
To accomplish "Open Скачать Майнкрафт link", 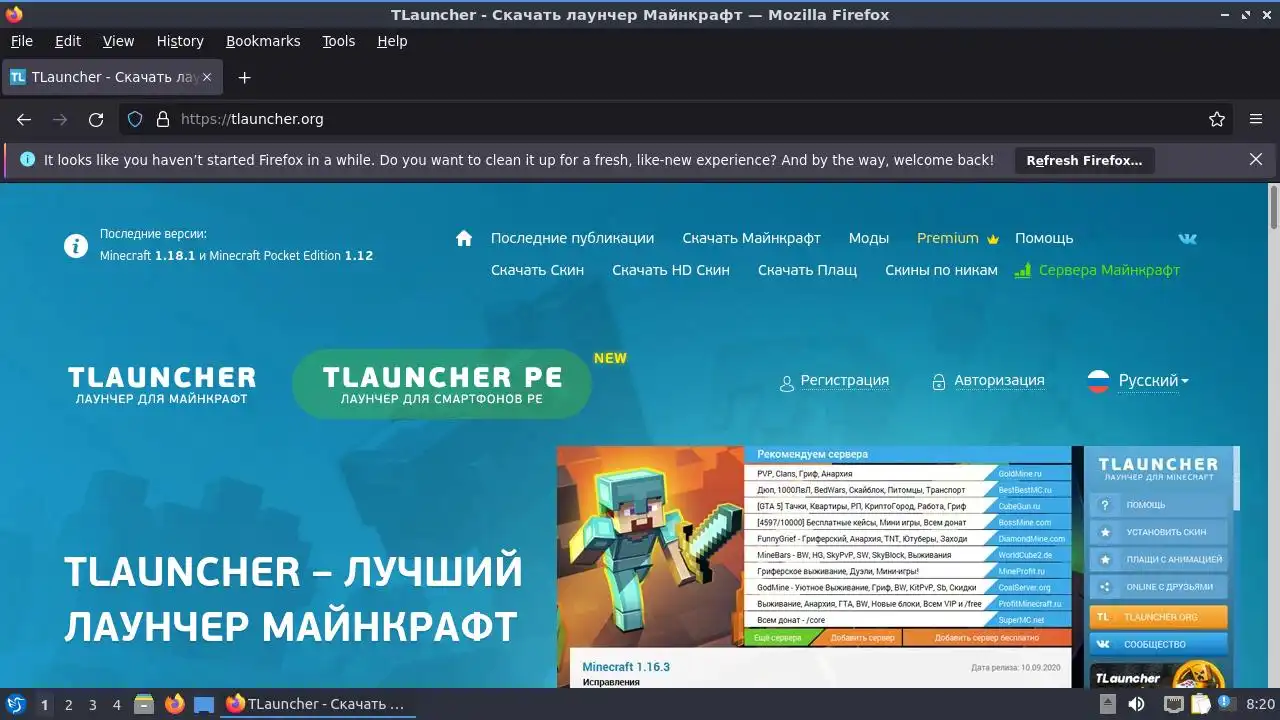I will (751, 238).
